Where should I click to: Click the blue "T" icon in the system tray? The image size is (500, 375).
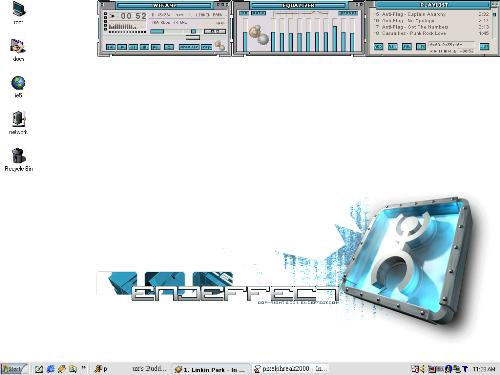465,369
